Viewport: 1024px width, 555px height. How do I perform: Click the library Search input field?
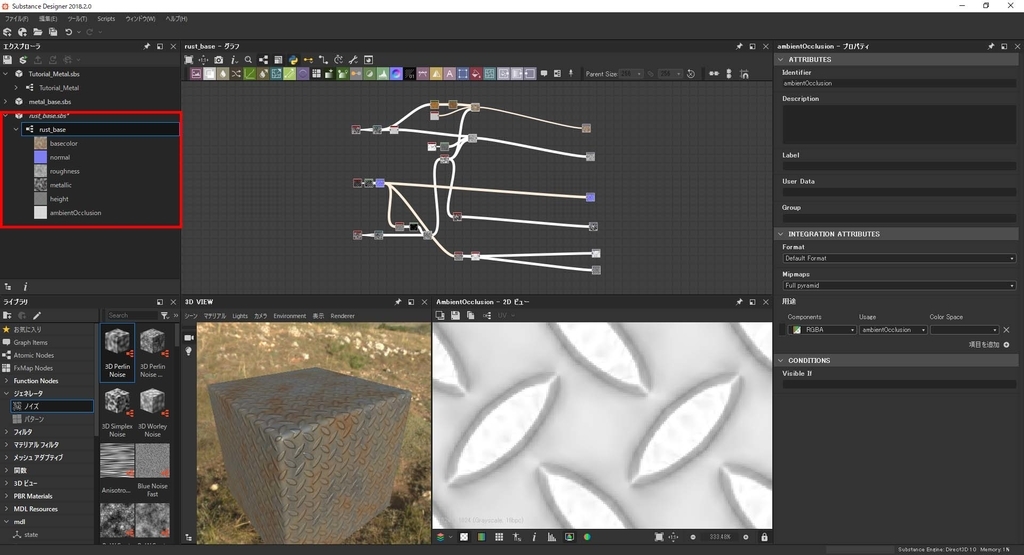(131, 315)
